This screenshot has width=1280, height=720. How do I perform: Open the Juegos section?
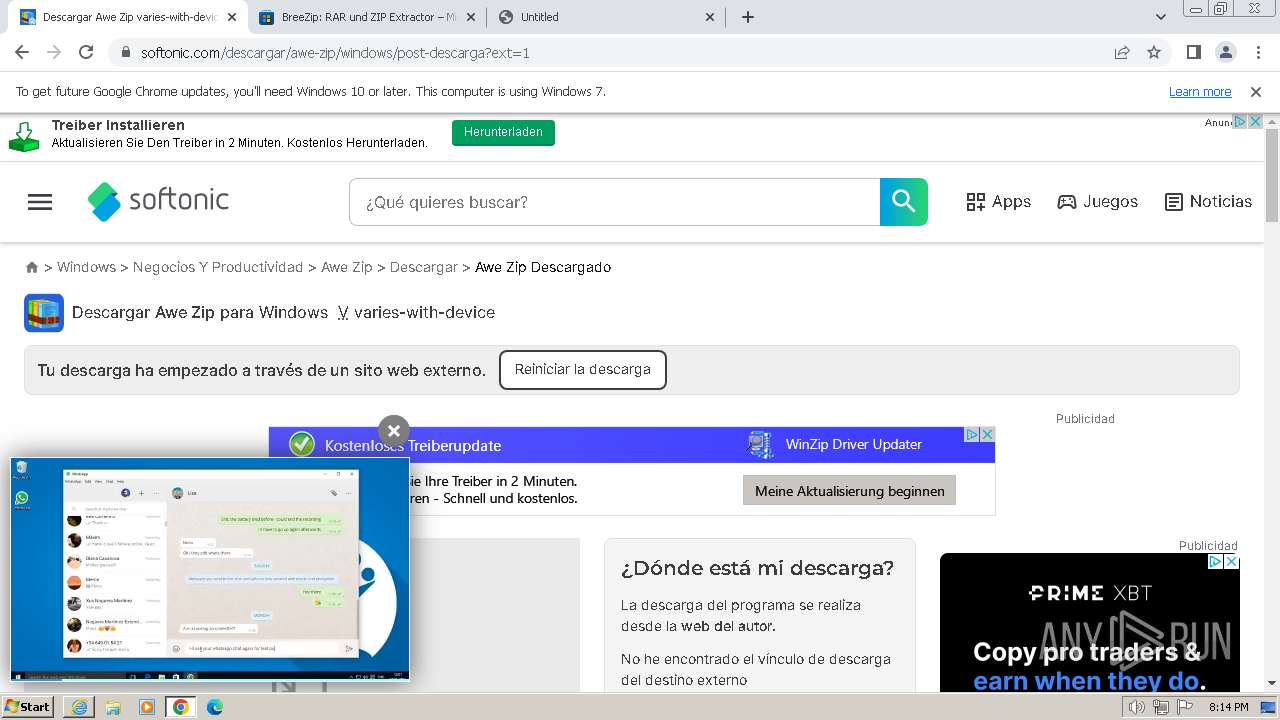(1097, 202)
